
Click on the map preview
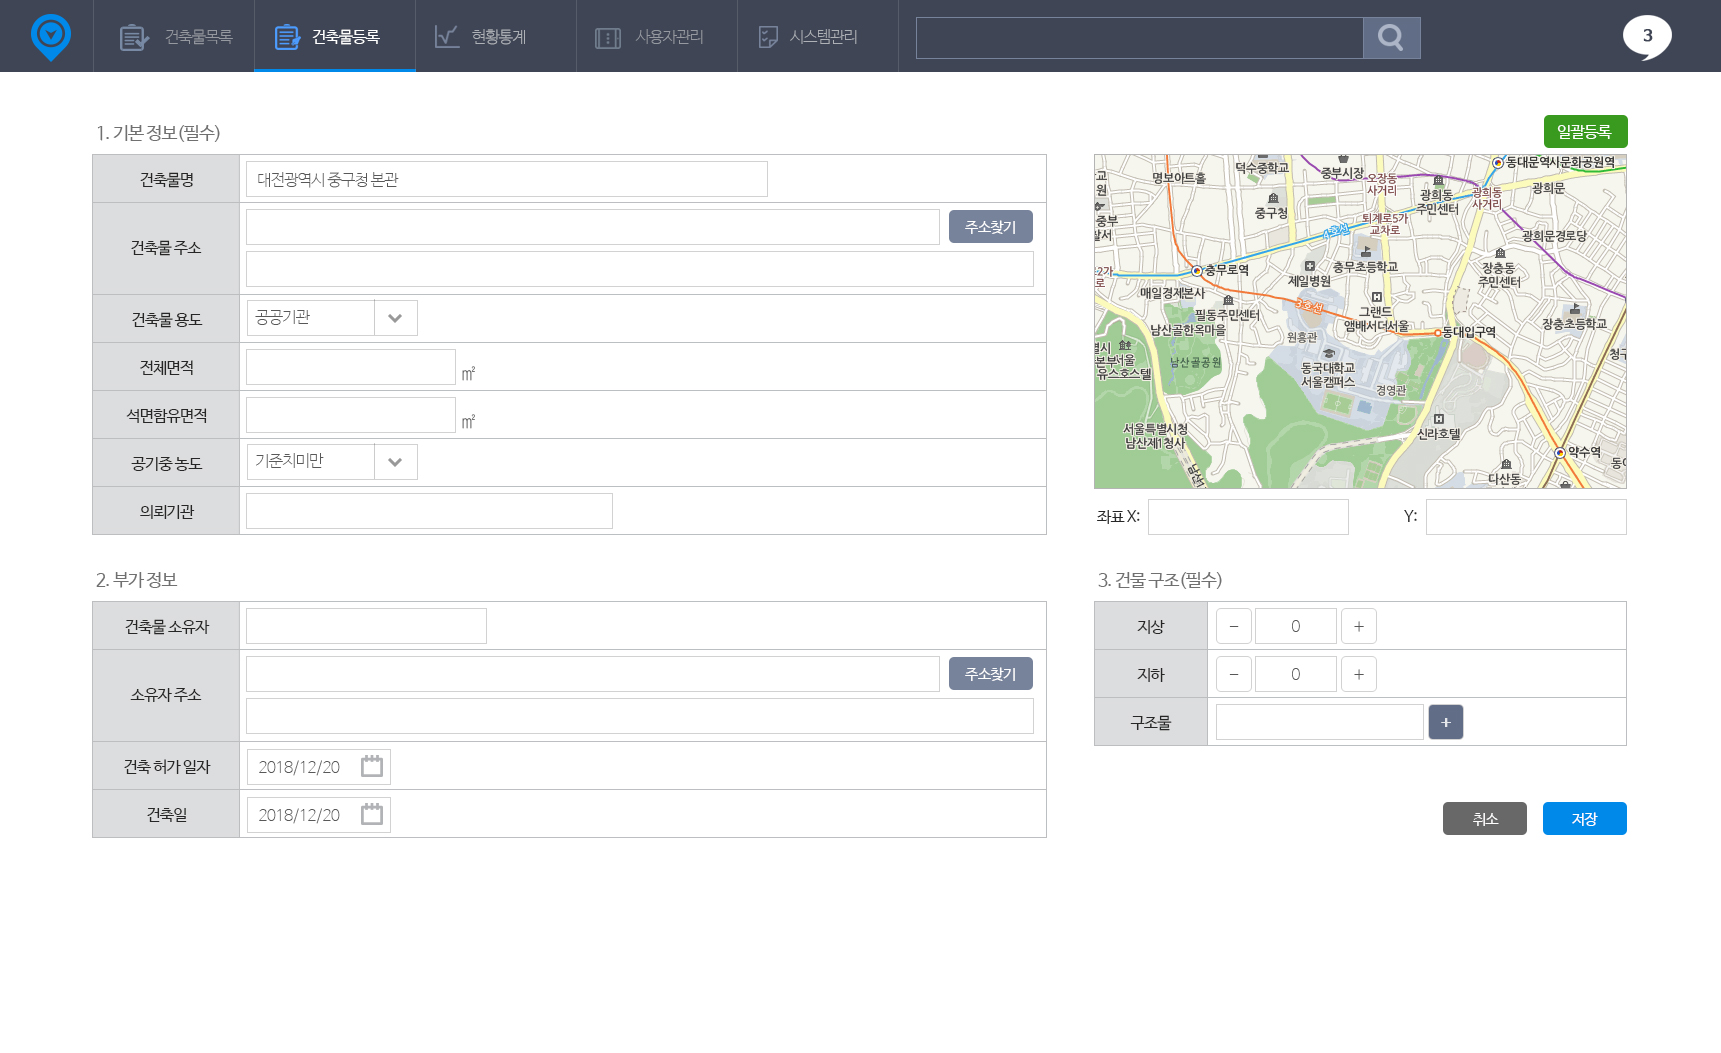click(1360, 321)
